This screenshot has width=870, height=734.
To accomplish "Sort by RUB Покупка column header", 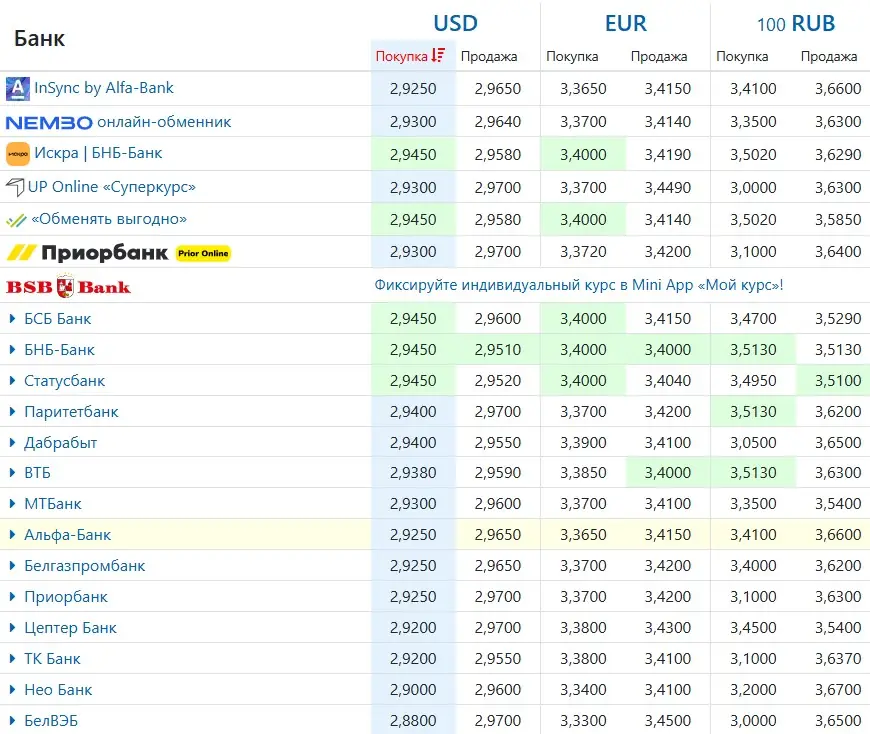I will click(742, 56).
